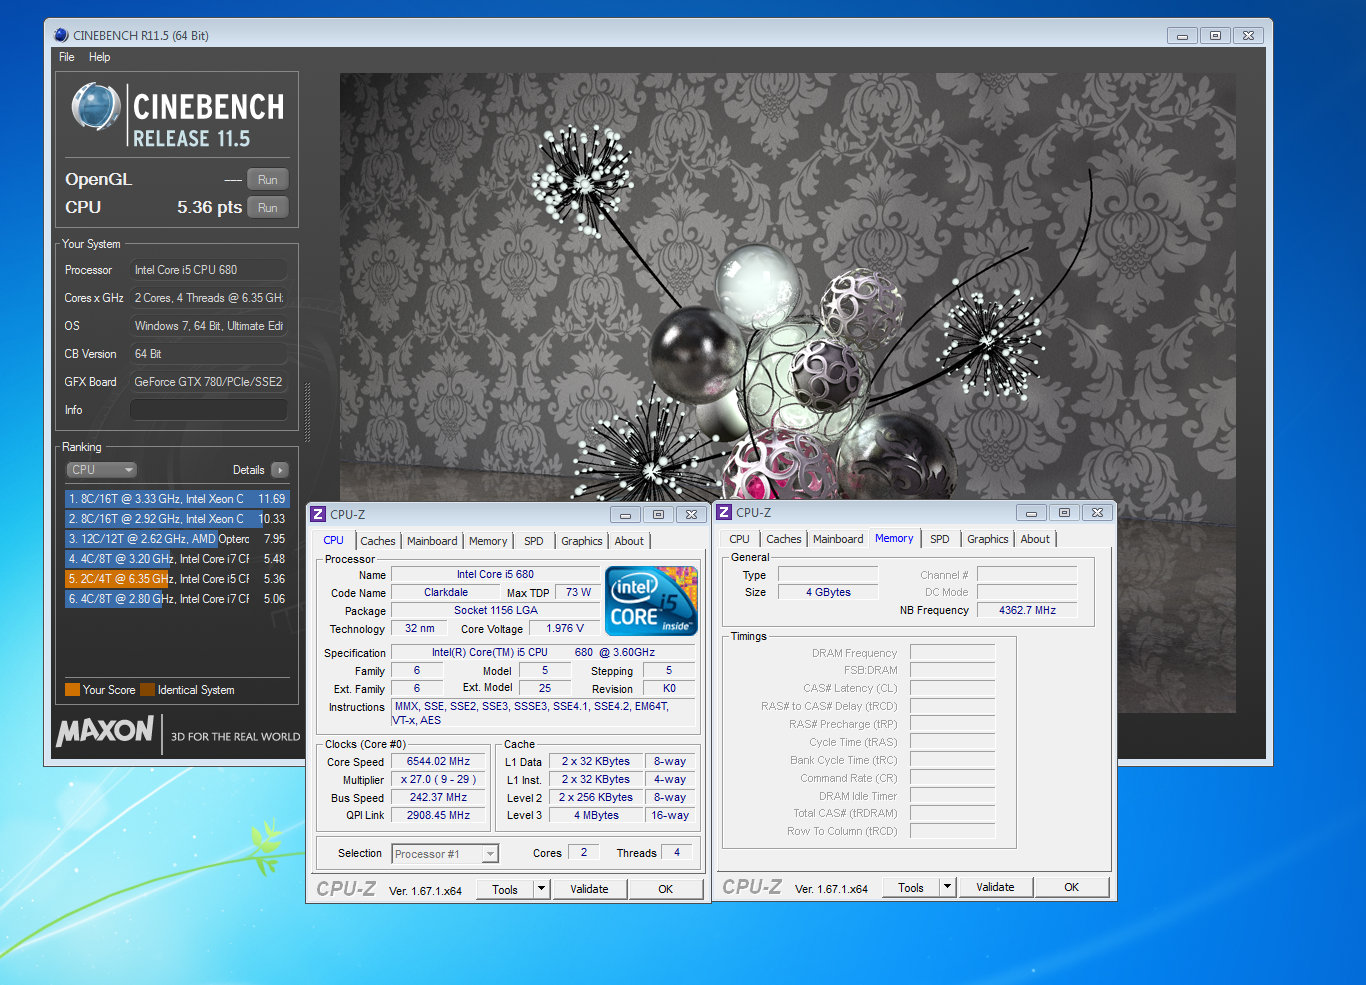Click the QPI Link value 2908.45 MHz
This screenshot has height=985, width=1366.
click(x=438, y=816)
